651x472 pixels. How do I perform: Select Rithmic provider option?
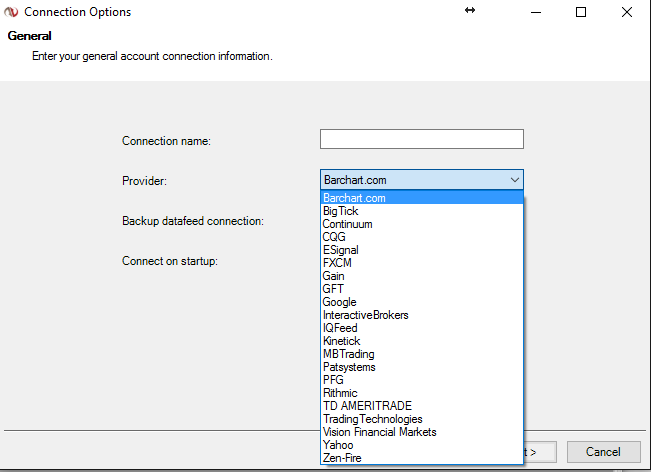tap(422, 393)
